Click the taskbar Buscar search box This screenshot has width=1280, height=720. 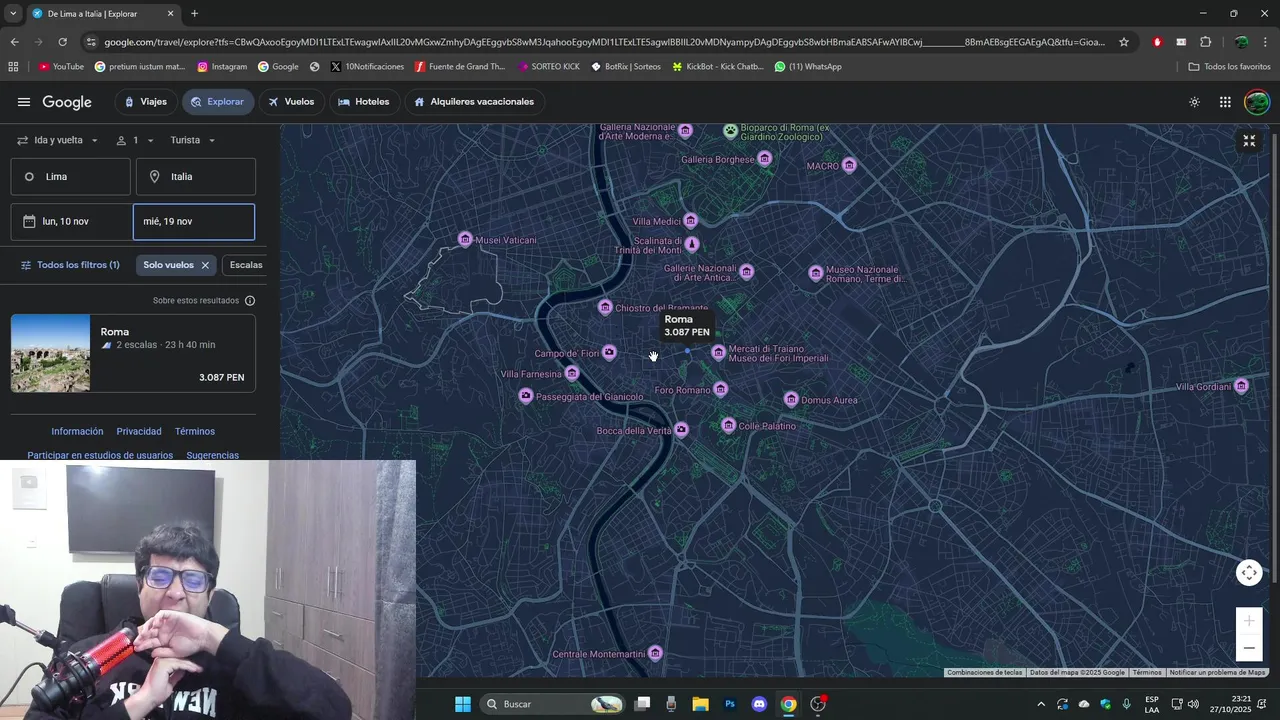pos(552,704)
